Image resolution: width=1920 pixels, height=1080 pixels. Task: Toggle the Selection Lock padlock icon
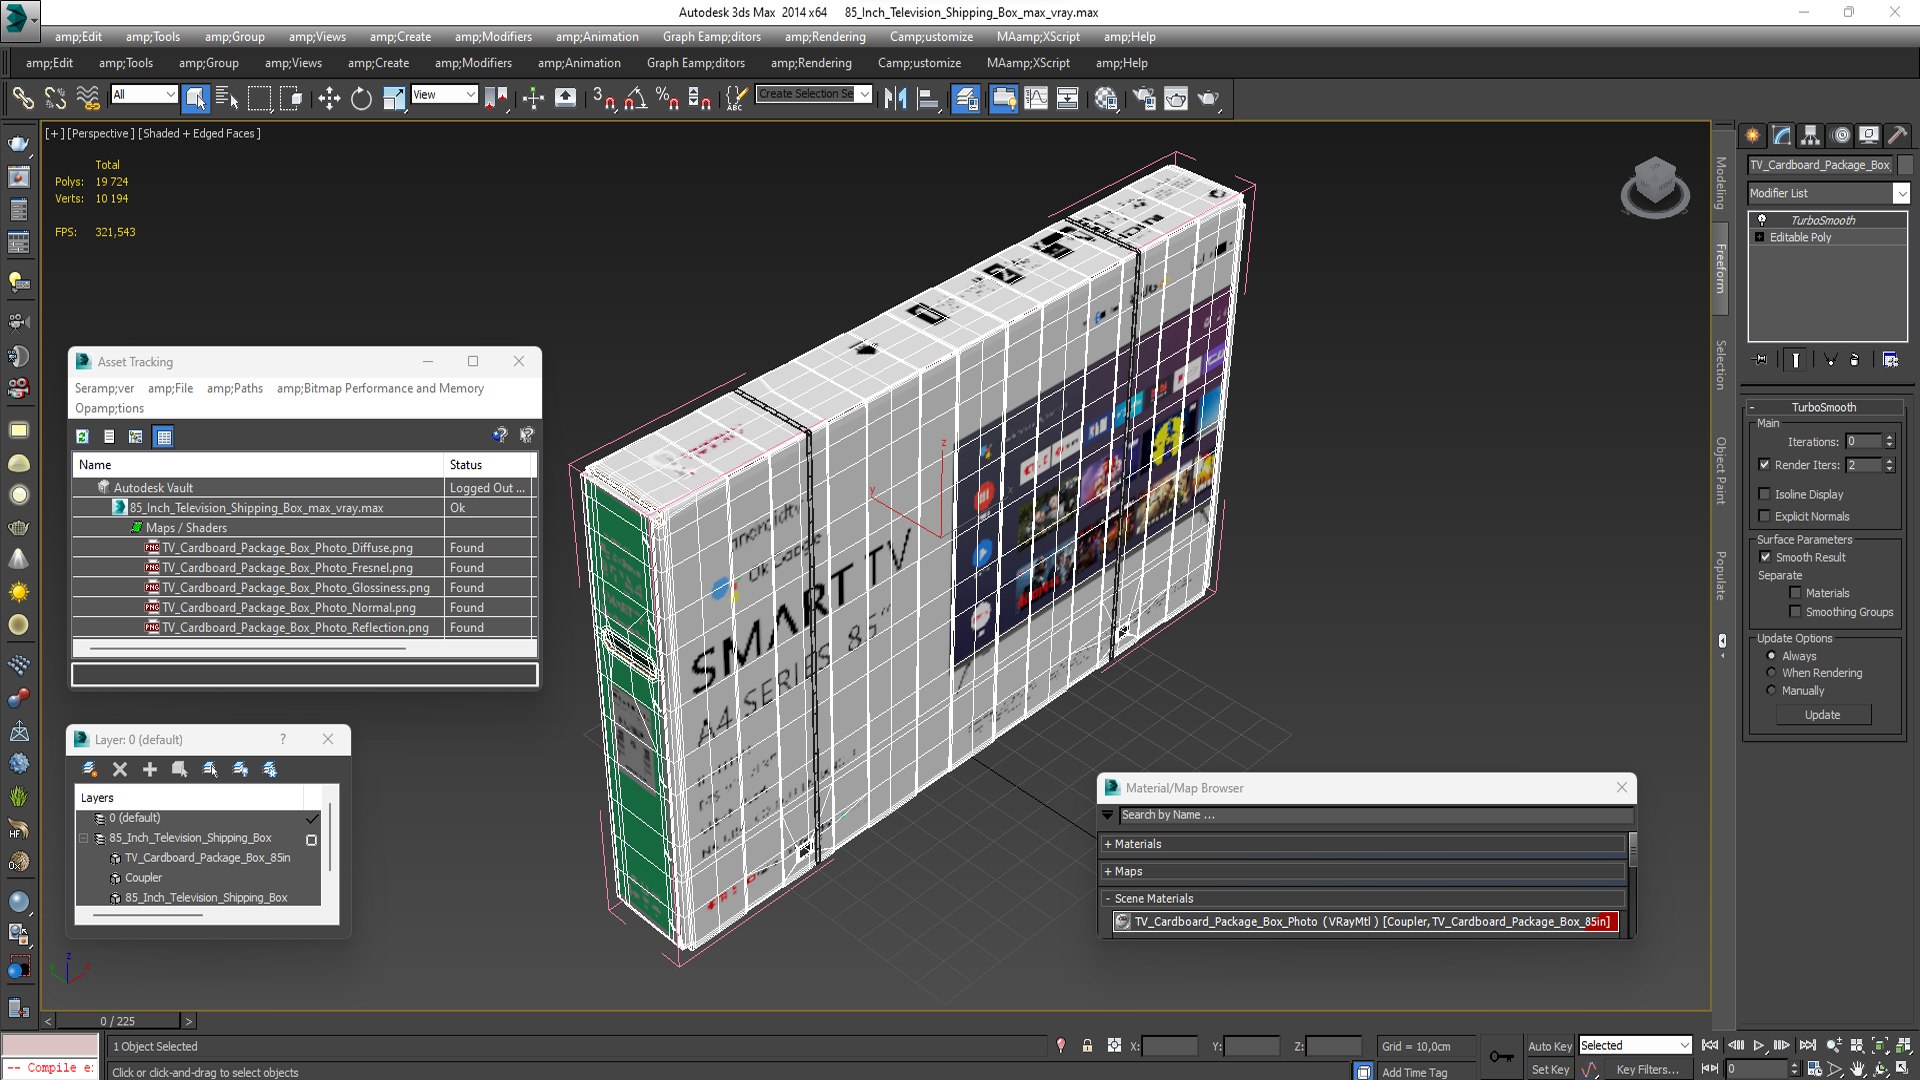coord(1087,1046)
